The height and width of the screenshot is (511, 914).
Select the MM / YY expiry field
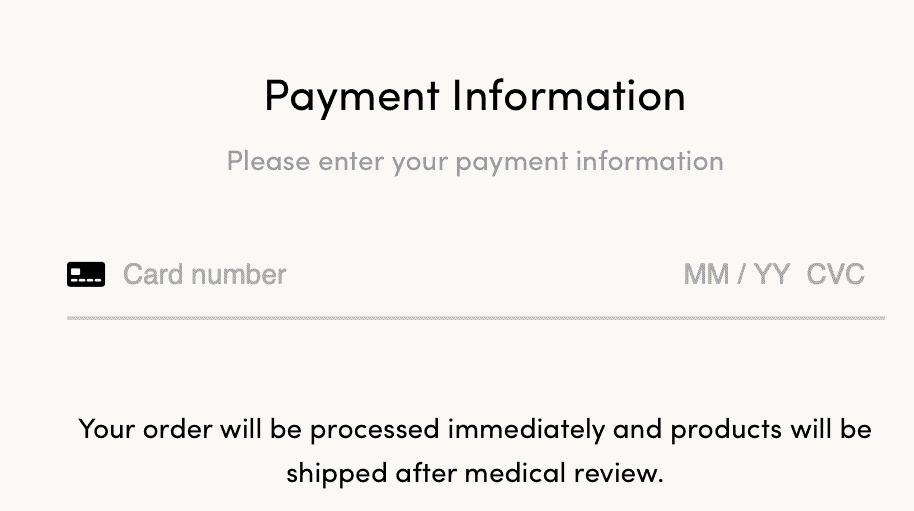737,274
